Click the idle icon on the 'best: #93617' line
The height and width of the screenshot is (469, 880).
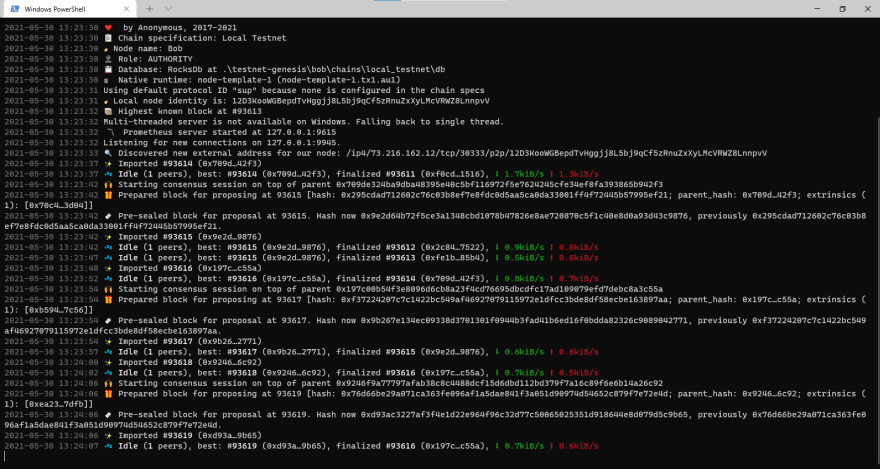pos(108,352)
